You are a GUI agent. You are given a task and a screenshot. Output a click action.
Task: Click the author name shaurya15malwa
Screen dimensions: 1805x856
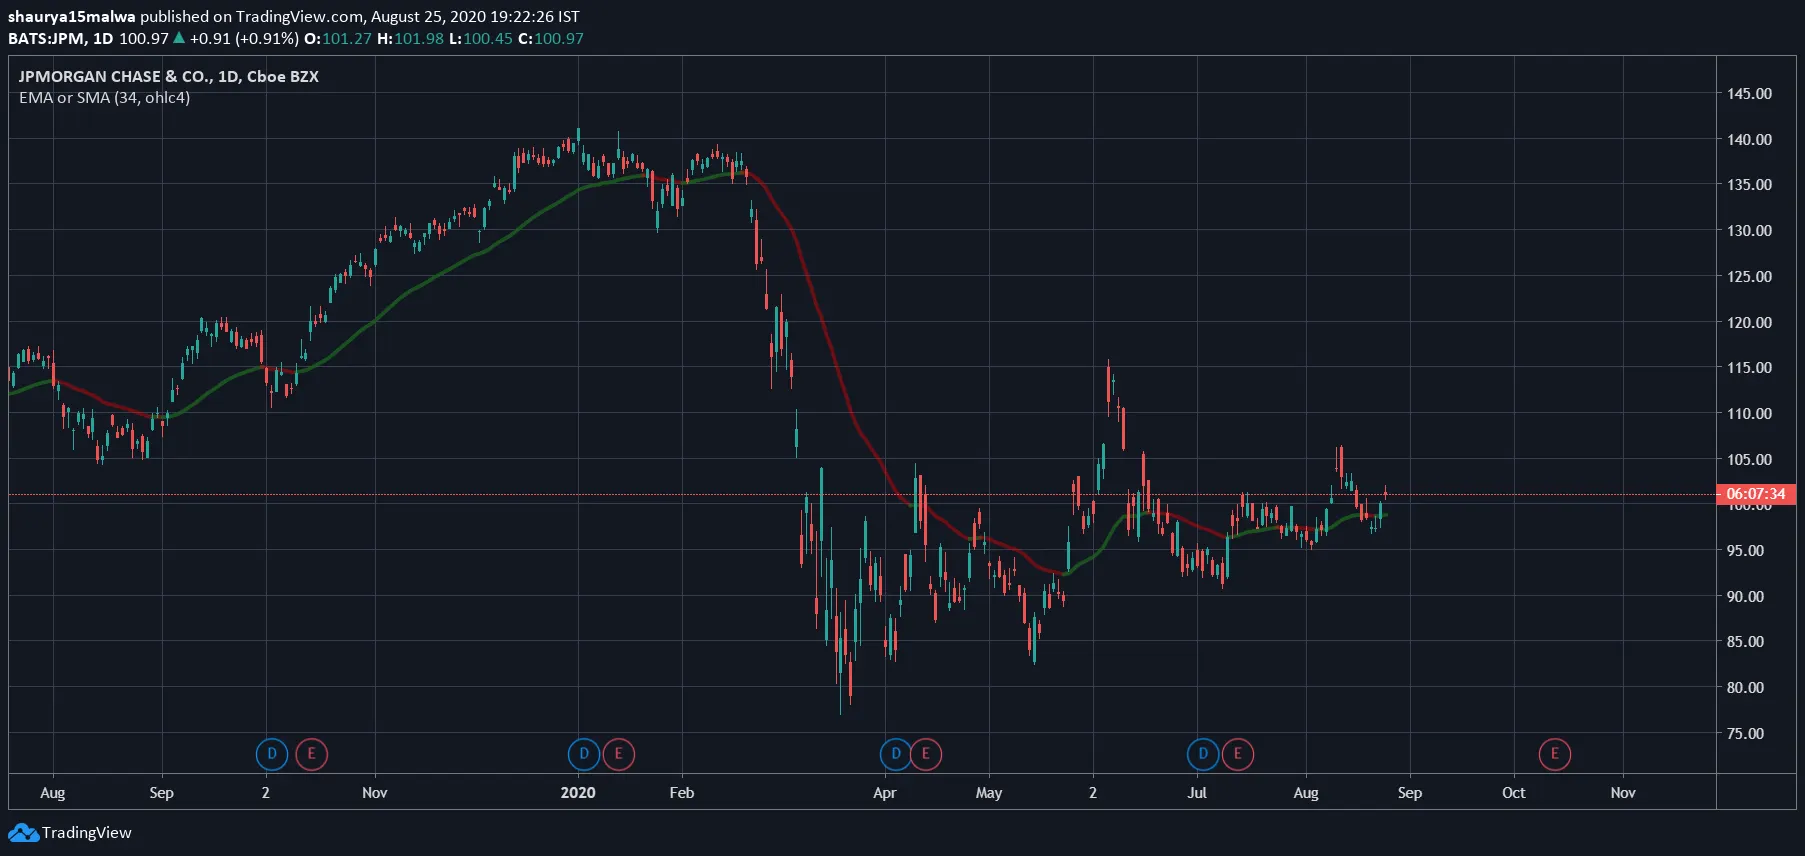coord(71,16)
